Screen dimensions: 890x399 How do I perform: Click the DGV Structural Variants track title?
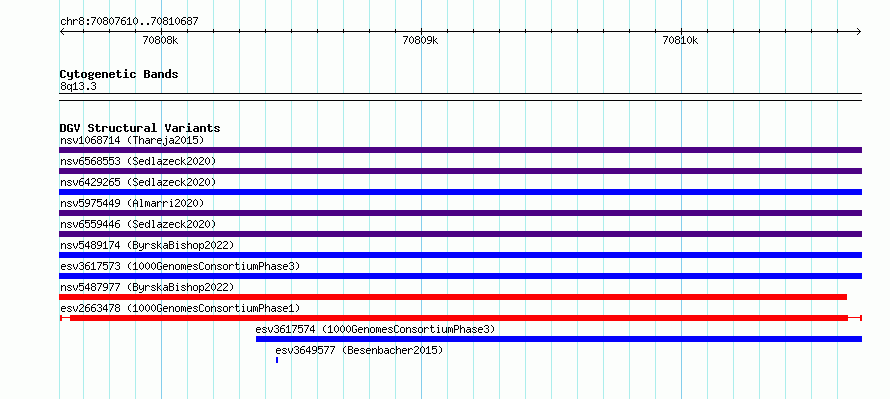coord(140,128)
